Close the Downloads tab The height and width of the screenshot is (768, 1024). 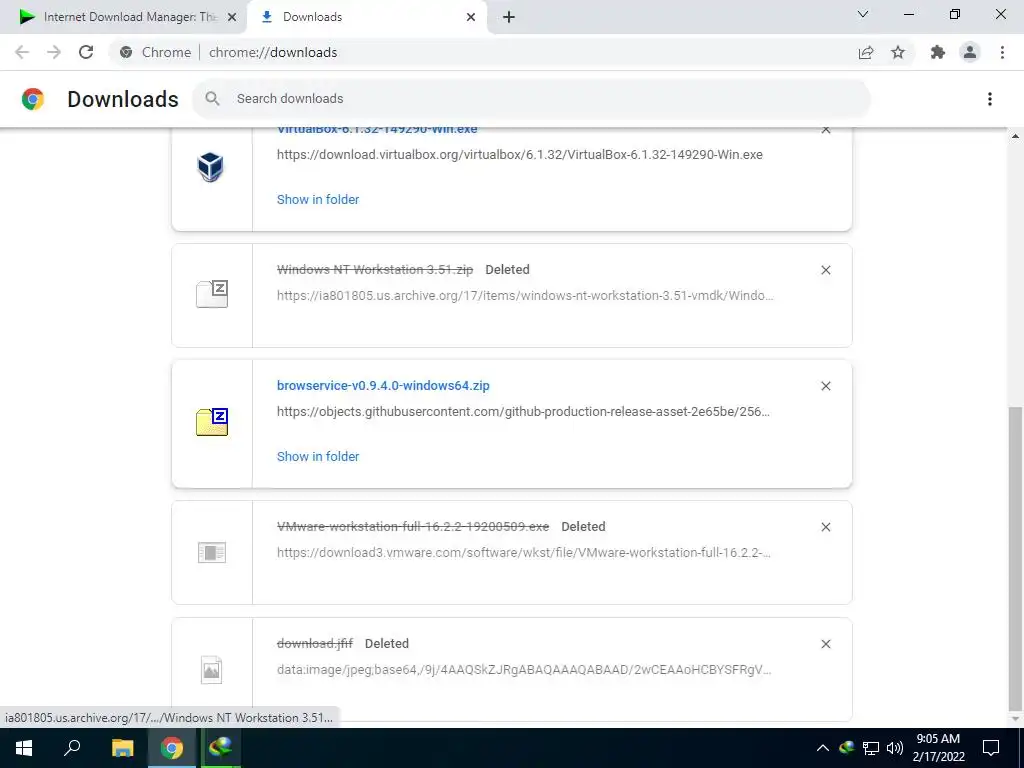[x=471, y=18]
